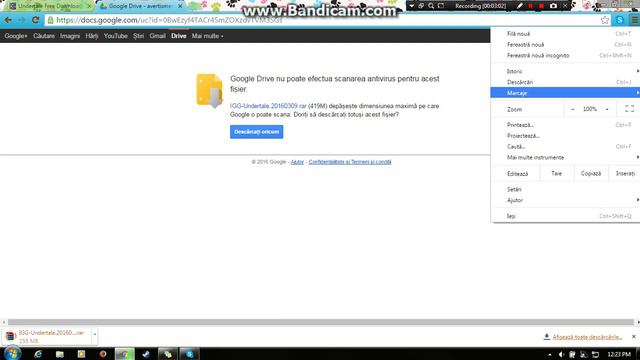This screenshot has width=640, height=360.
Task: Open the IGG-Undertale rar download item
Action: (x=47, y=337)
